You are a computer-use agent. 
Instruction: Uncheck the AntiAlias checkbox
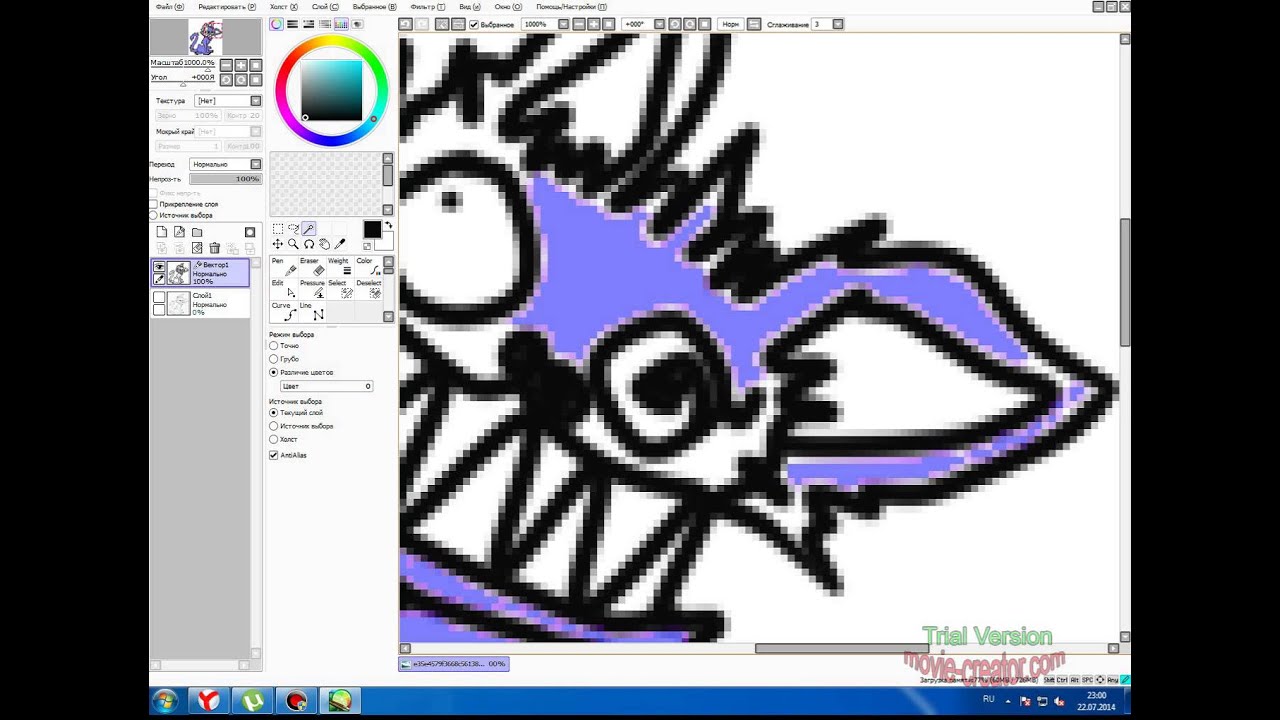[274, 455]
